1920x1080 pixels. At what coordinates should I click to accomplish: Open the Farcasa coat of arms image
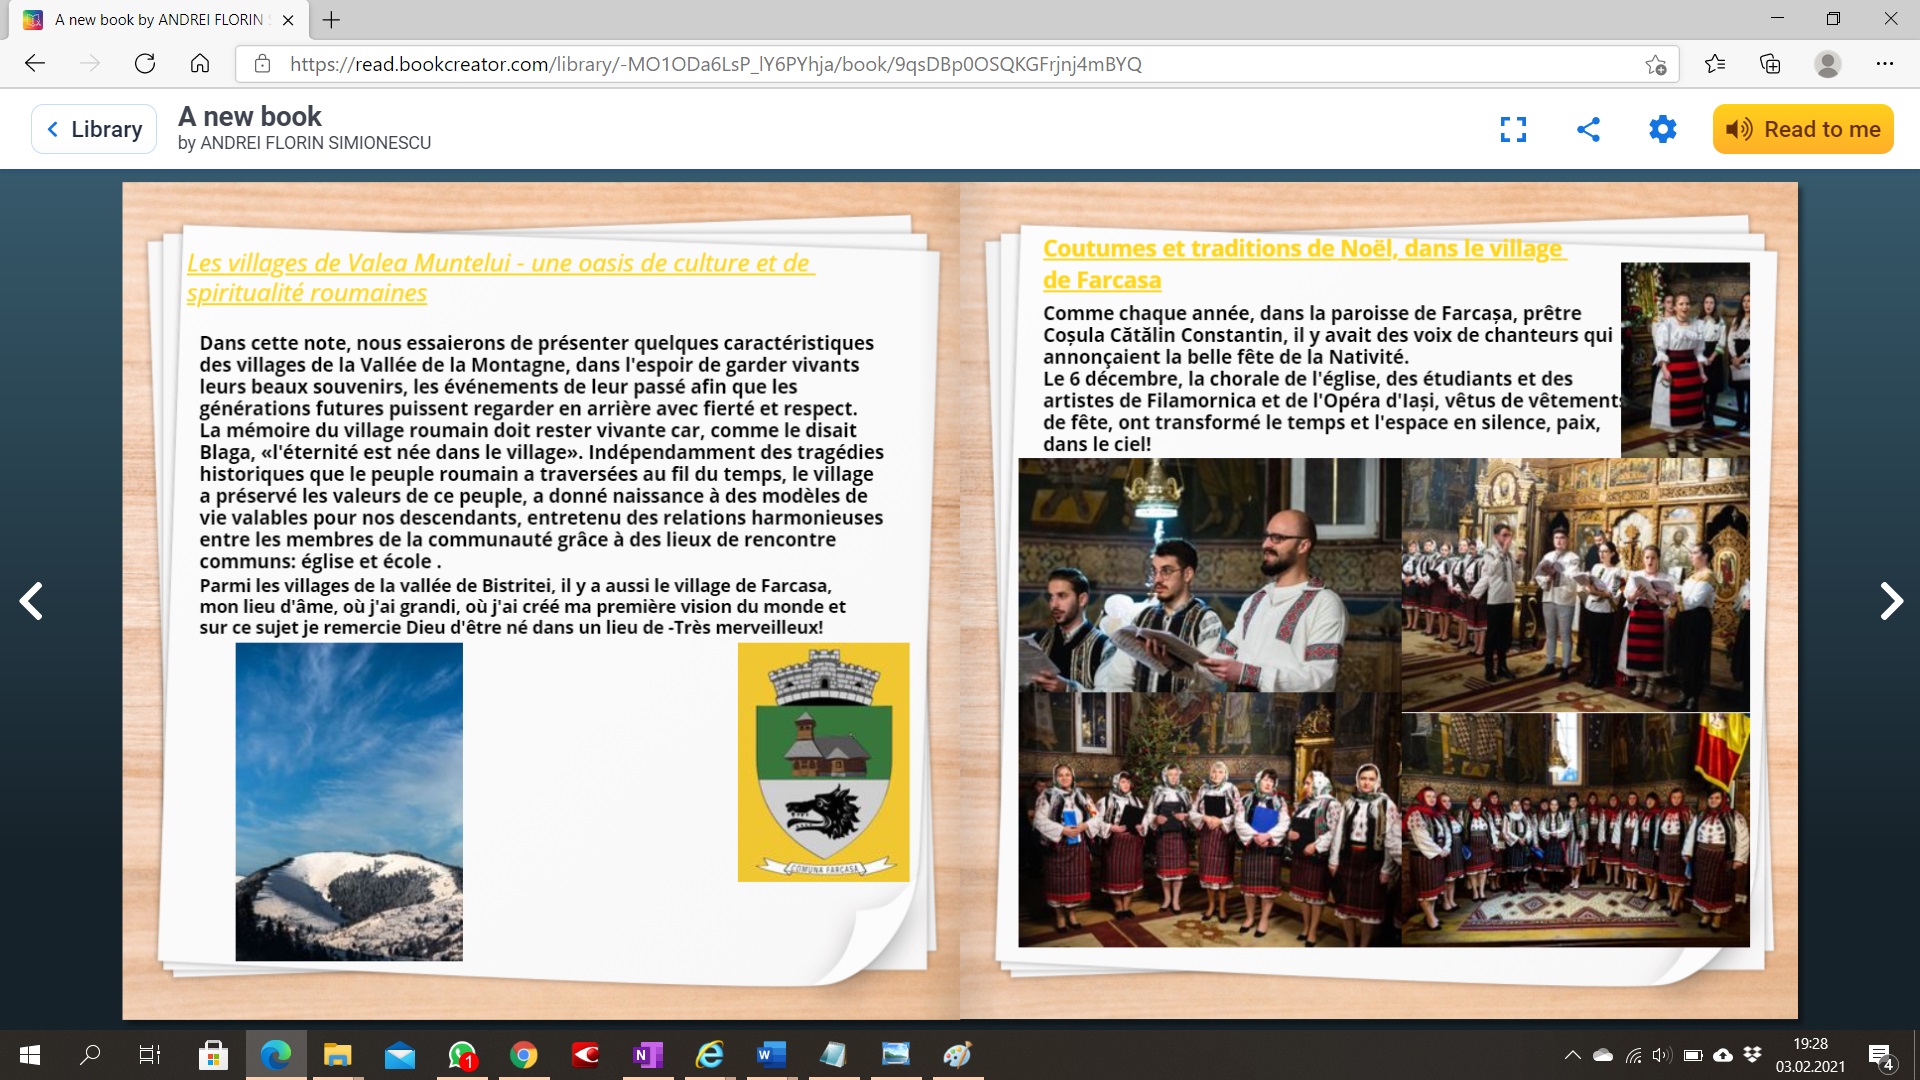[x=823, y=762]
